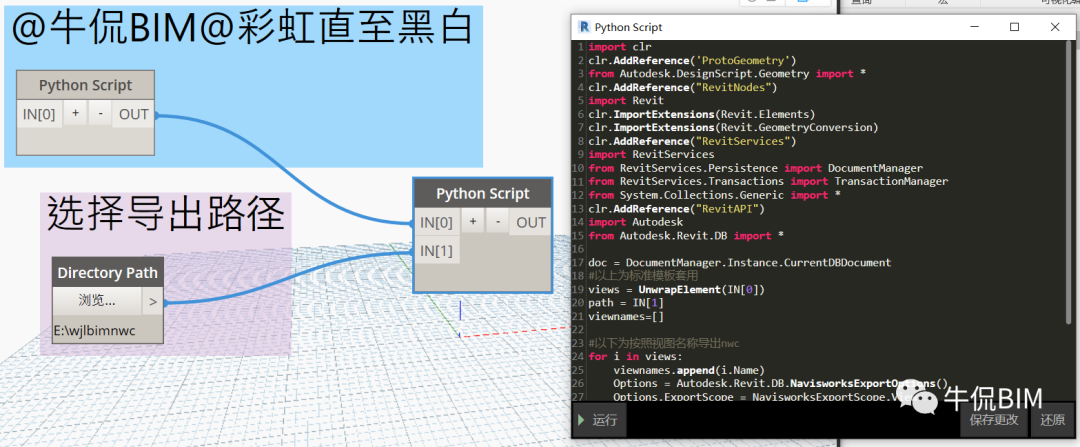Click 保存更改 to save script changes
1080x447 pixels.
(x=994, y=419)
